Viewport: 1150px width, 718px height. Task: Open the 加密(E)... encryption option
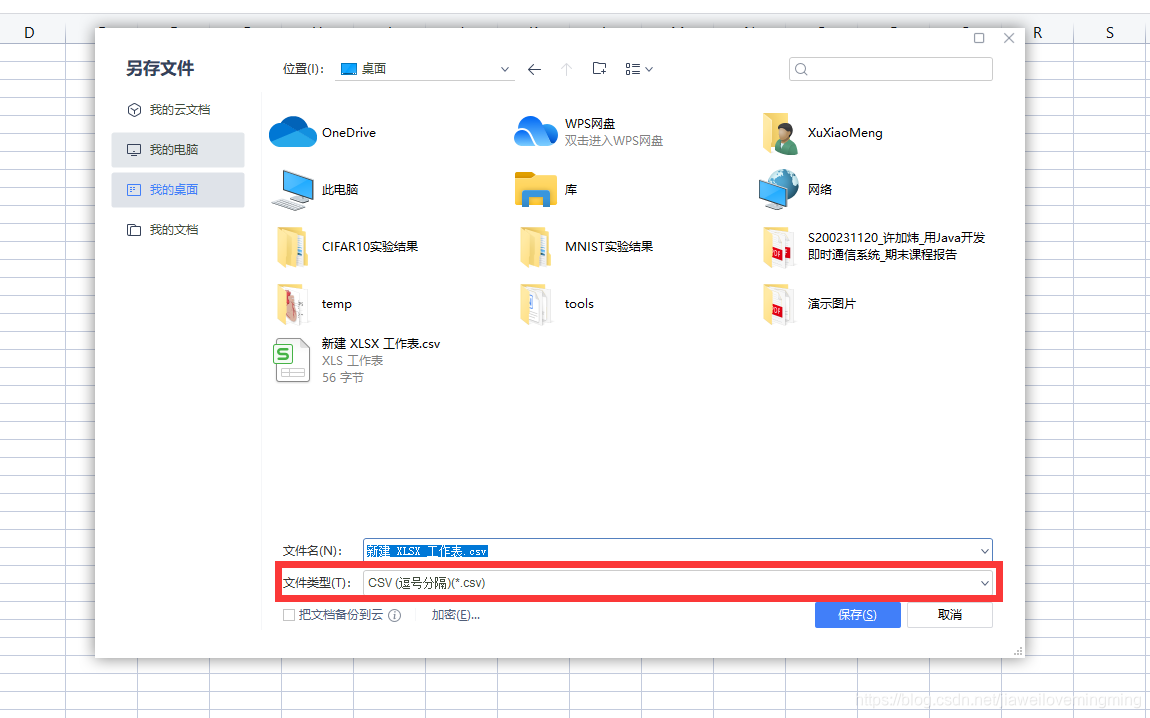455,615
